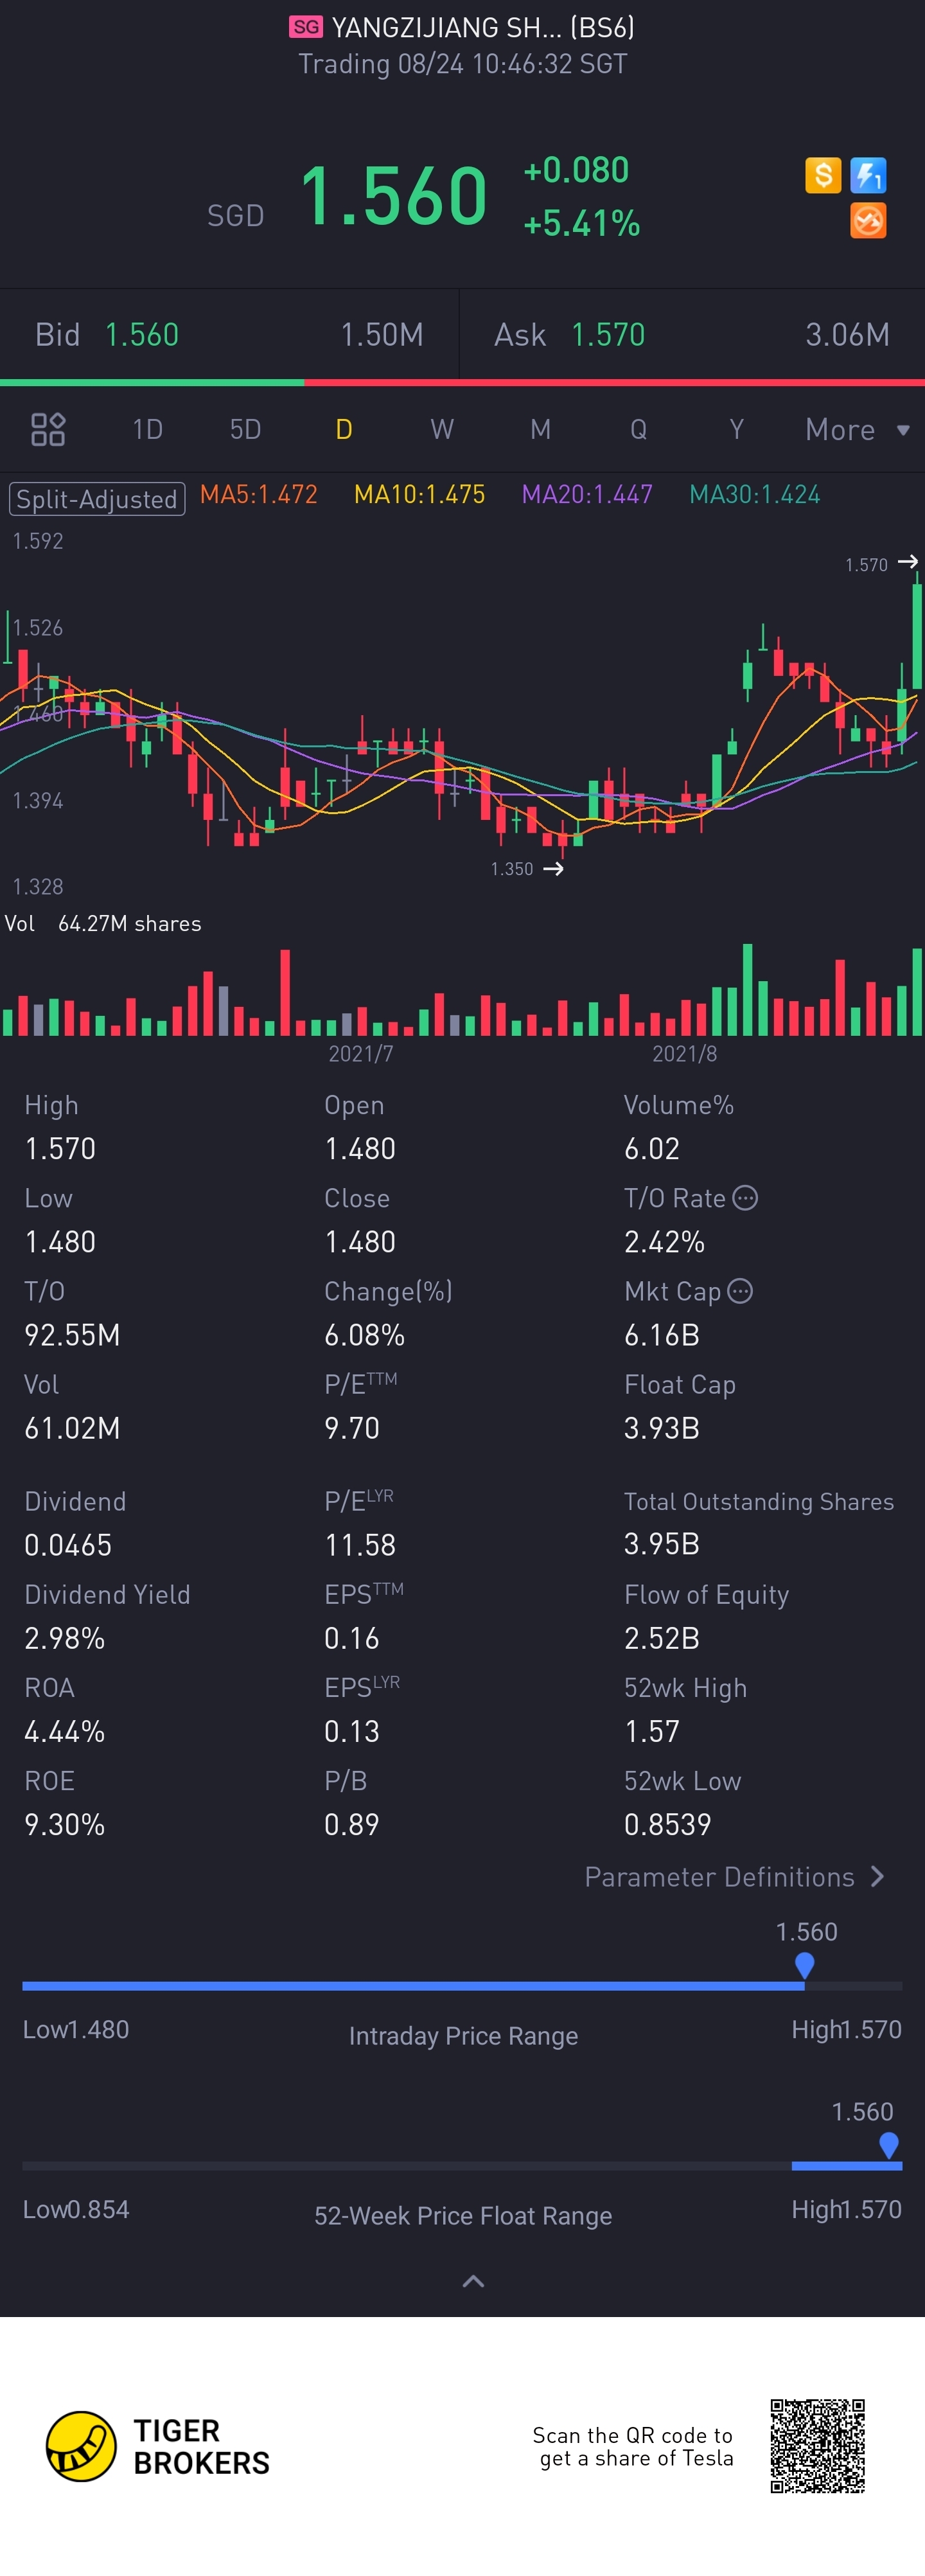Tap the orange circular icon below dollar sign
The height and width of the screenshot is (2576, 925).
pyautogui.click(x=868, y=221)
